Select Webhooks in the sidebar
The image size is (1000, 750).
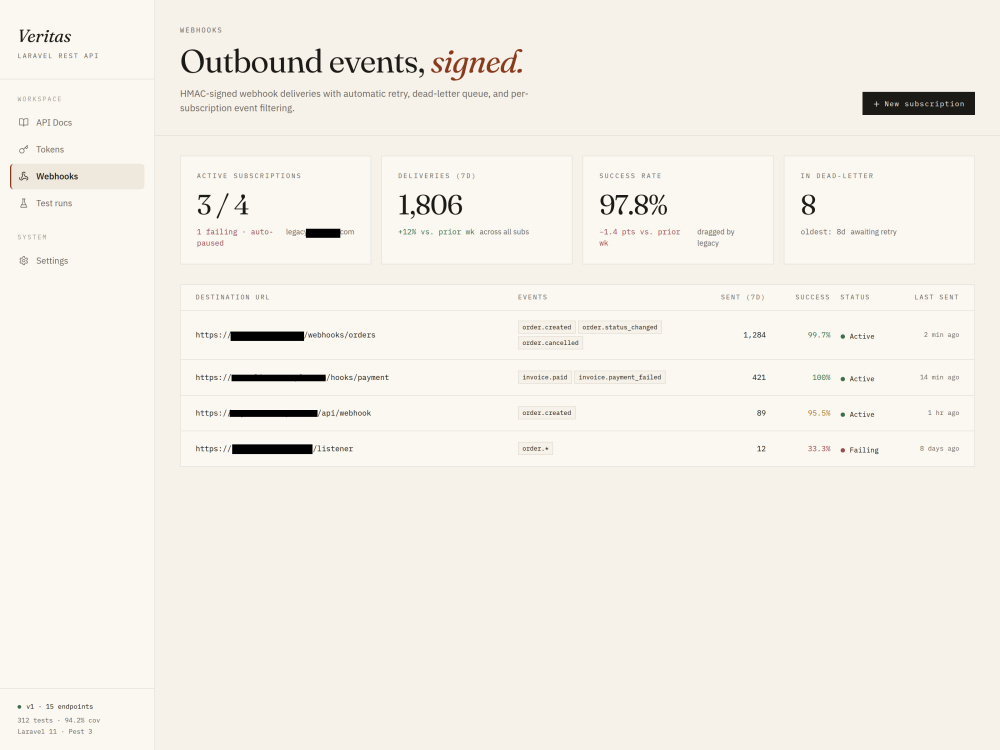point(77,176)
